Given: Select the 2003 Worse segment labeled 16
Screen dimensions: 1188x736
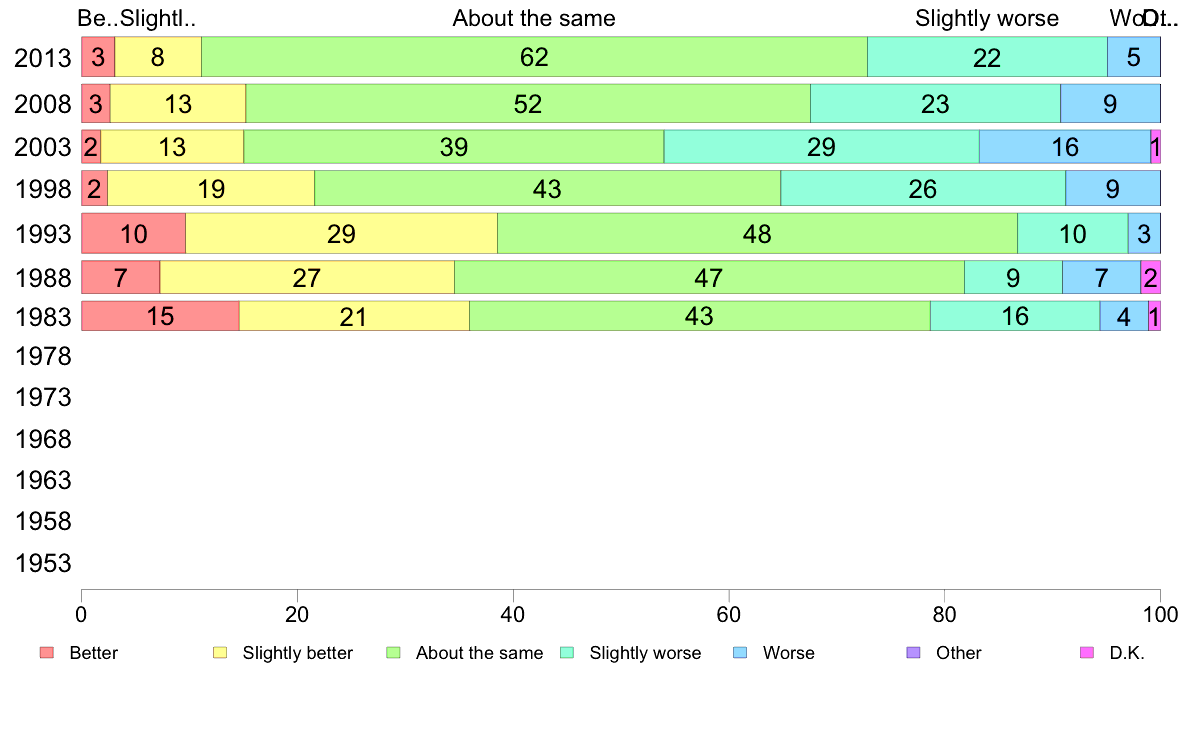Looking at the screenshot, I should 1065,147.
